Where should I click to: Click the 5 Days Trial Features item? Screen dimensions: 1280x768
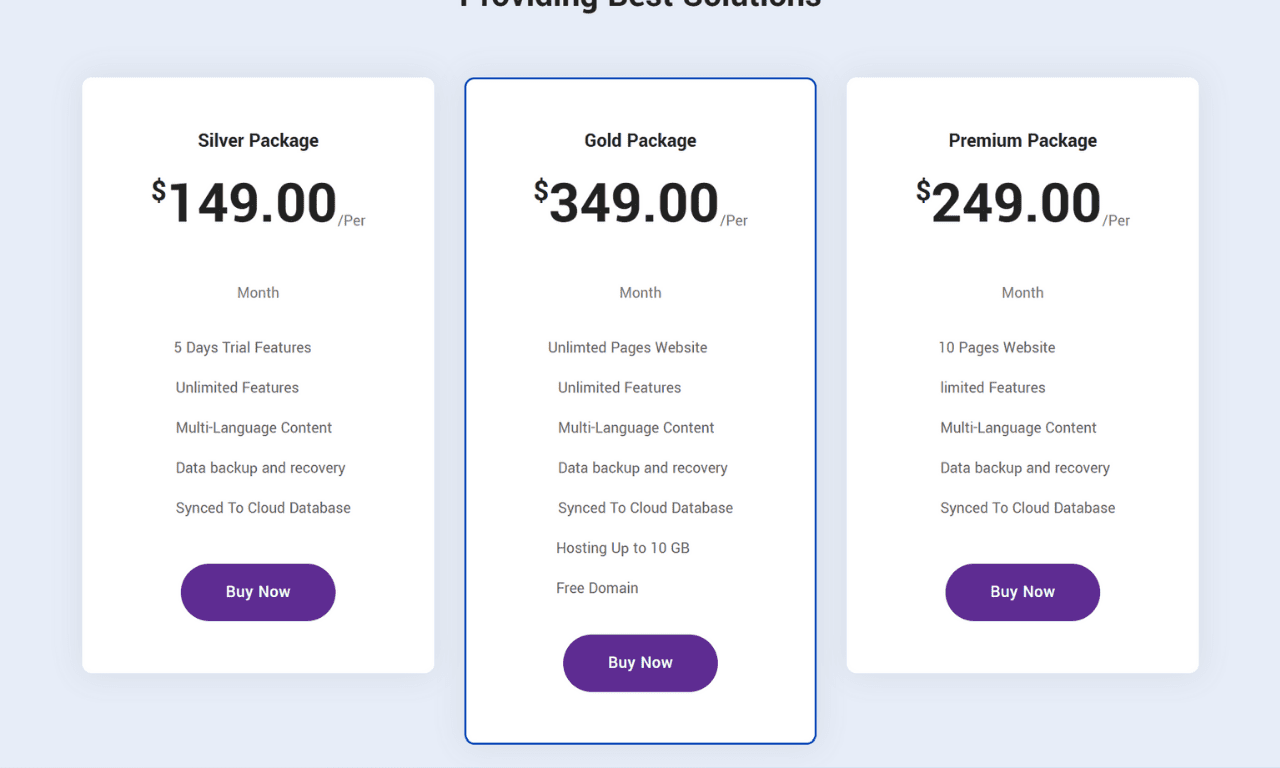tap(242, 348)
